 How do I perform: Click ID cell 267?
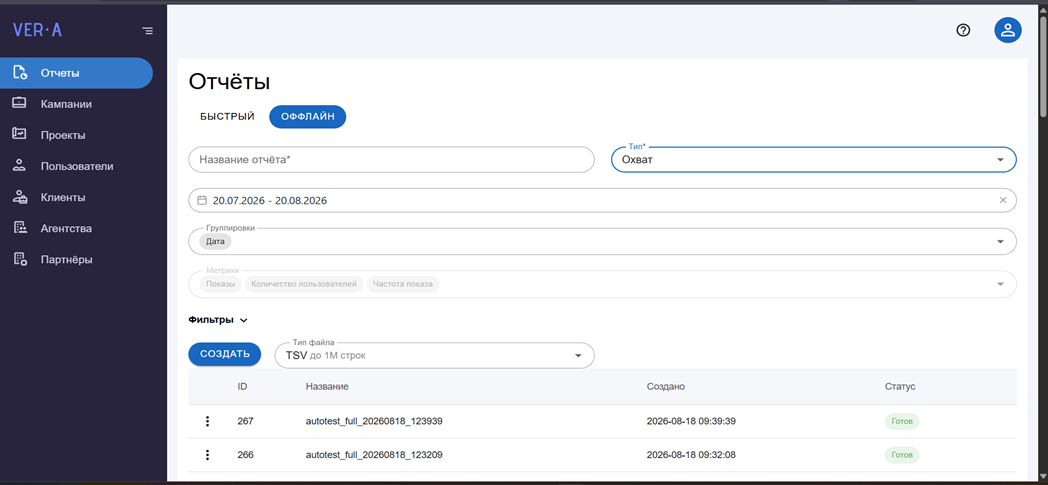245,422
